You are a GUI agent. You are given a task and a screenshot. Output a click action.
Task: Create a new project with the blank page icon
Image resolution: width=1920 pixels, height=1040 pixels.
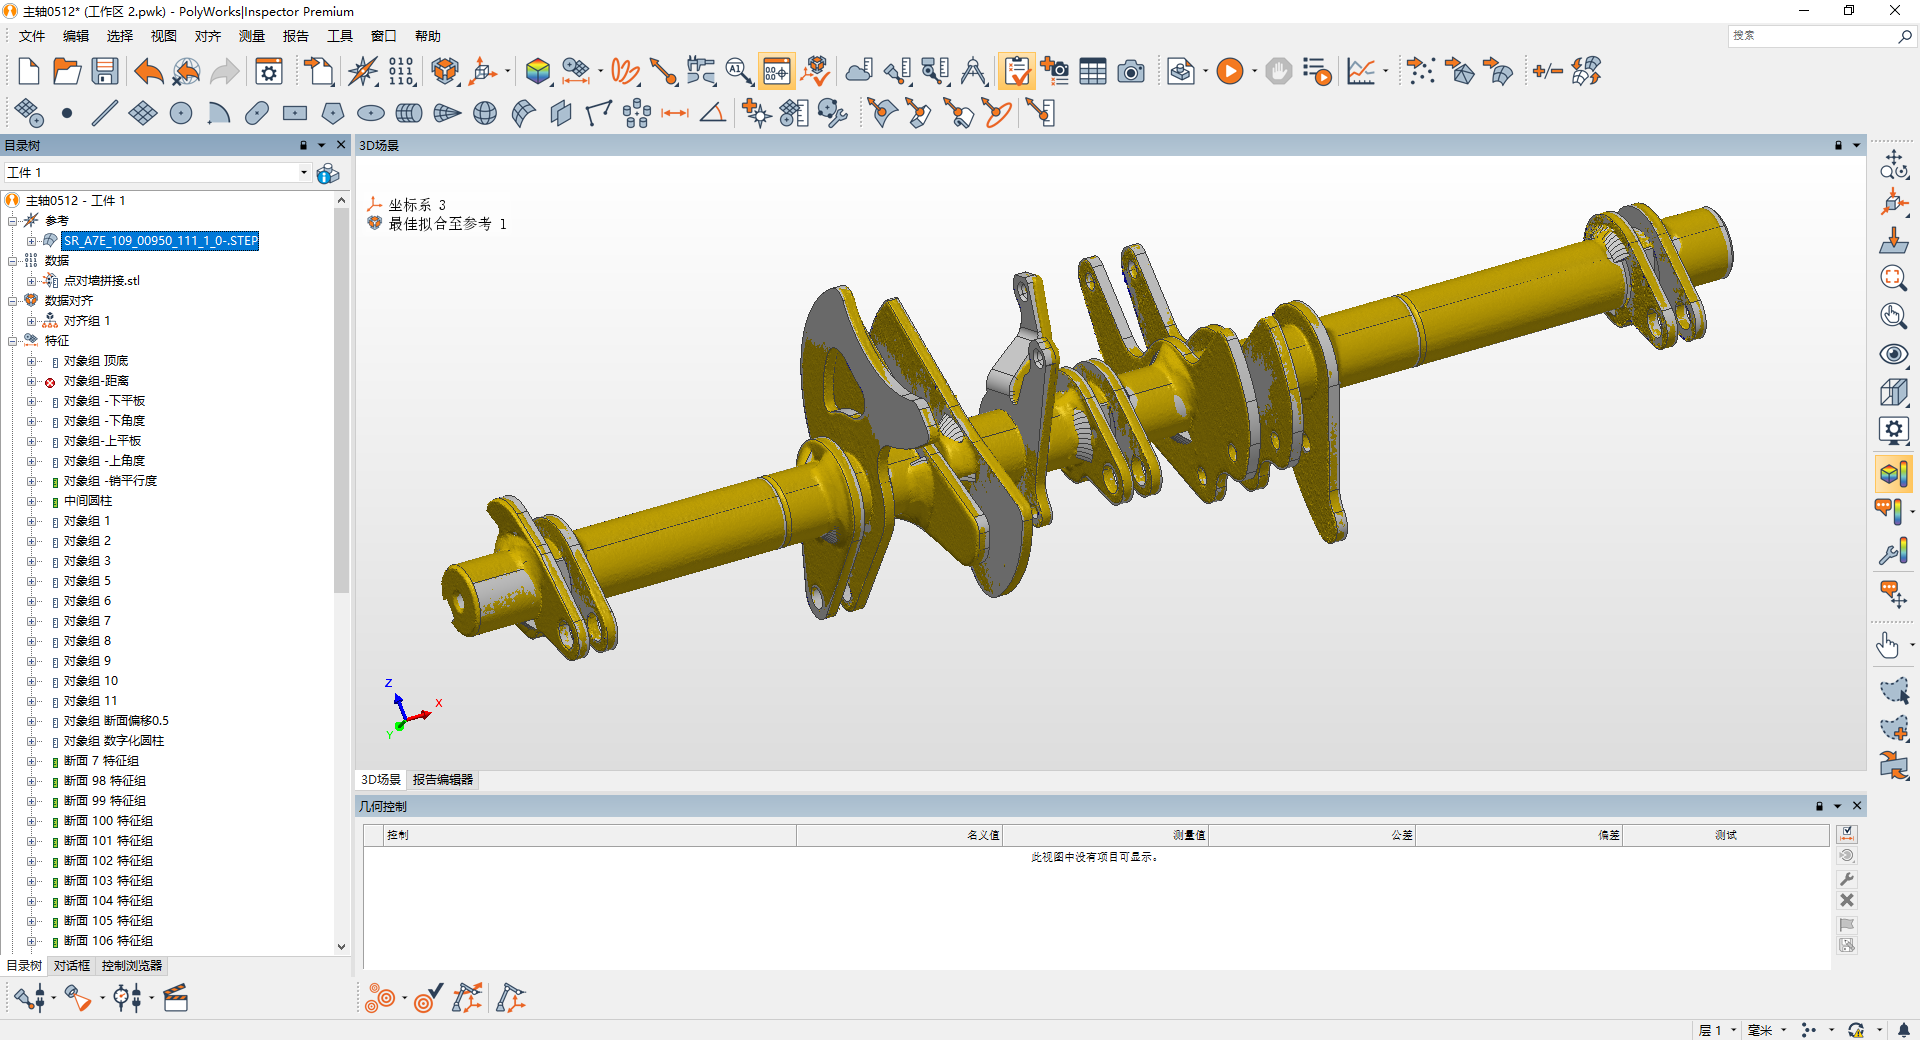[28, 72]
